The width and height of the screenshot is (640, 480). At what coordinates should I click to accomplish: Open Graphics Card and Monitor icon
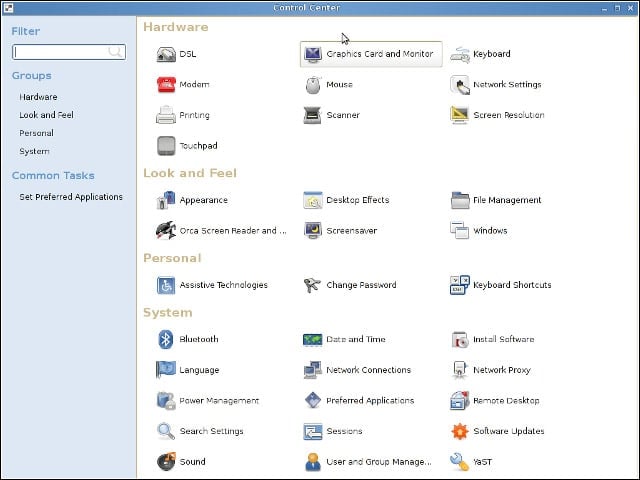click(313, 54)
